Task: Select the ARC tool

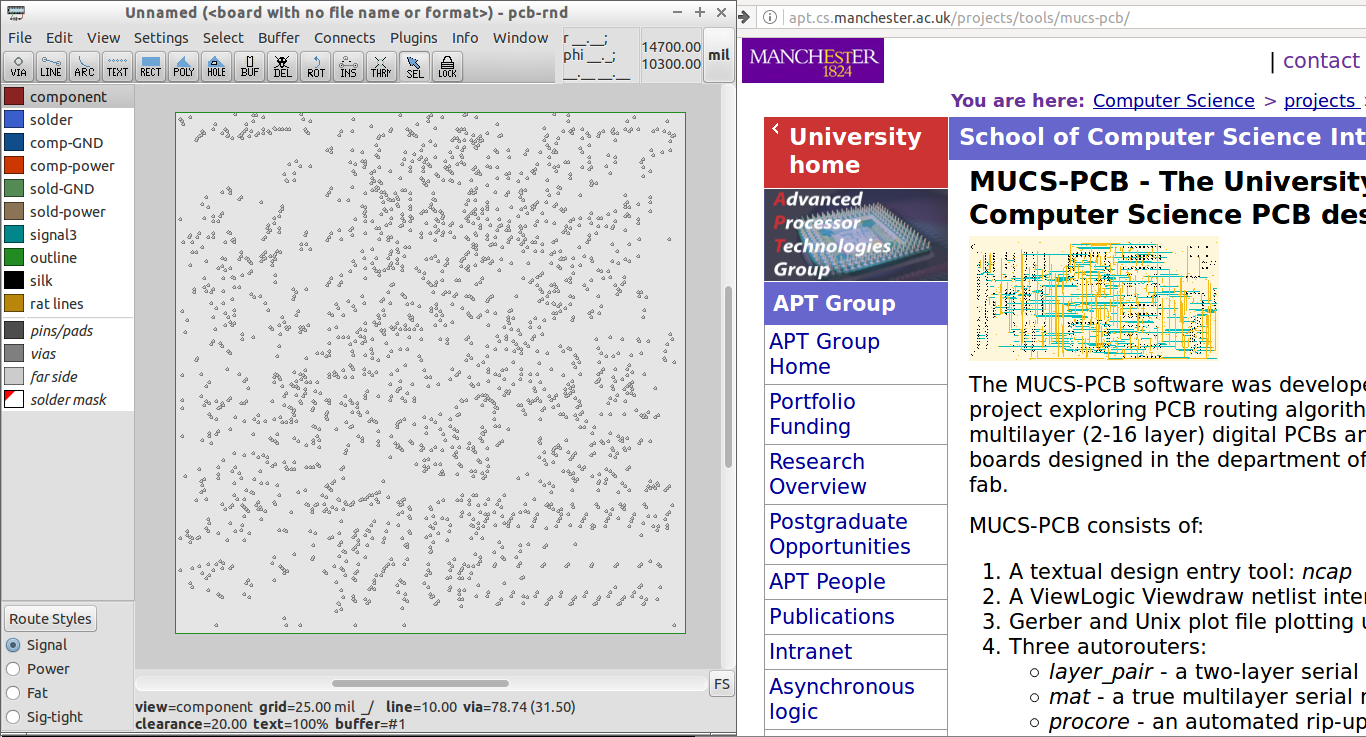Action: pyautogui.click(x=84, y=67)
